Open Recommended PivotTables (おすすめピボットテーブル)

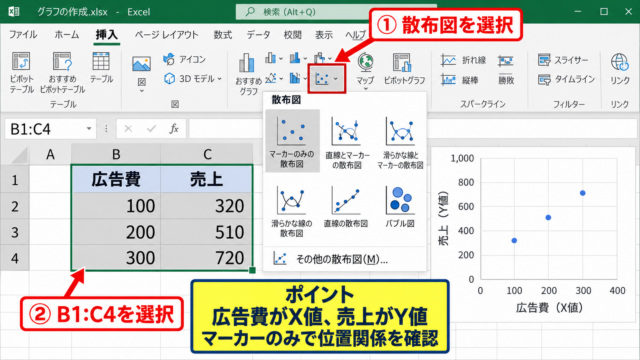point(62,73)
